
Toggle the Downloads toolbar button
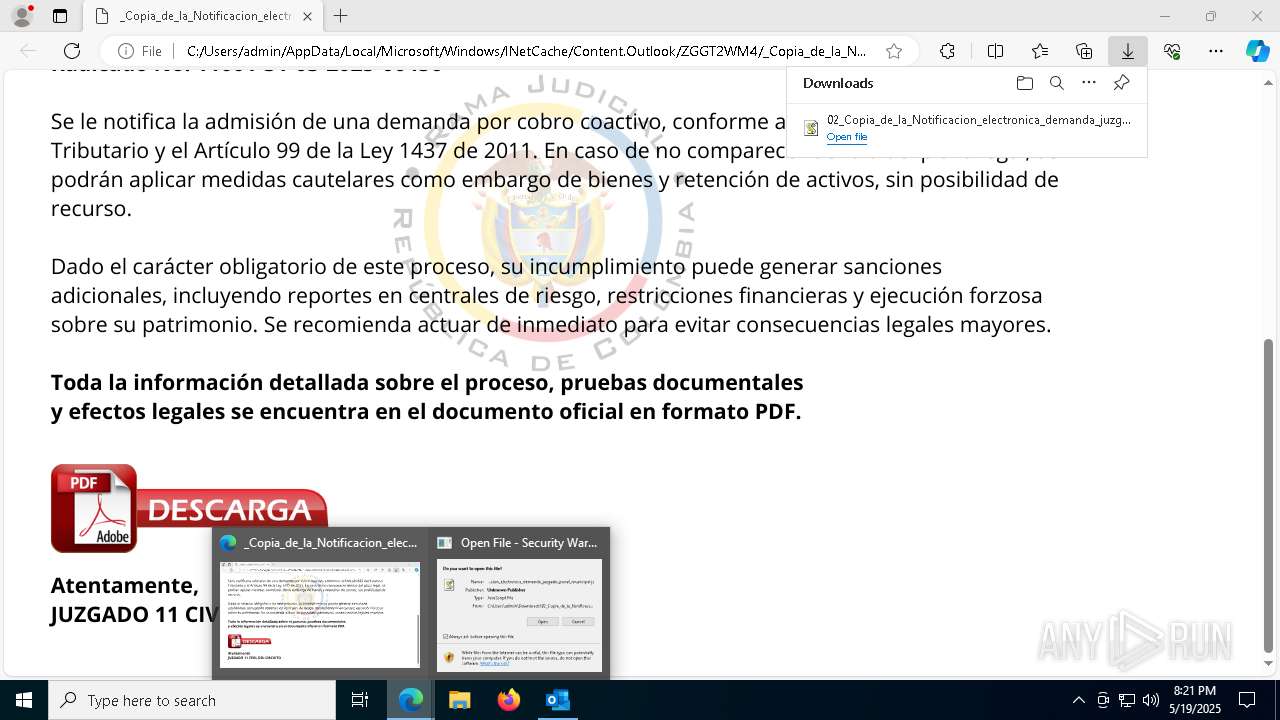tap(1128, 51)
